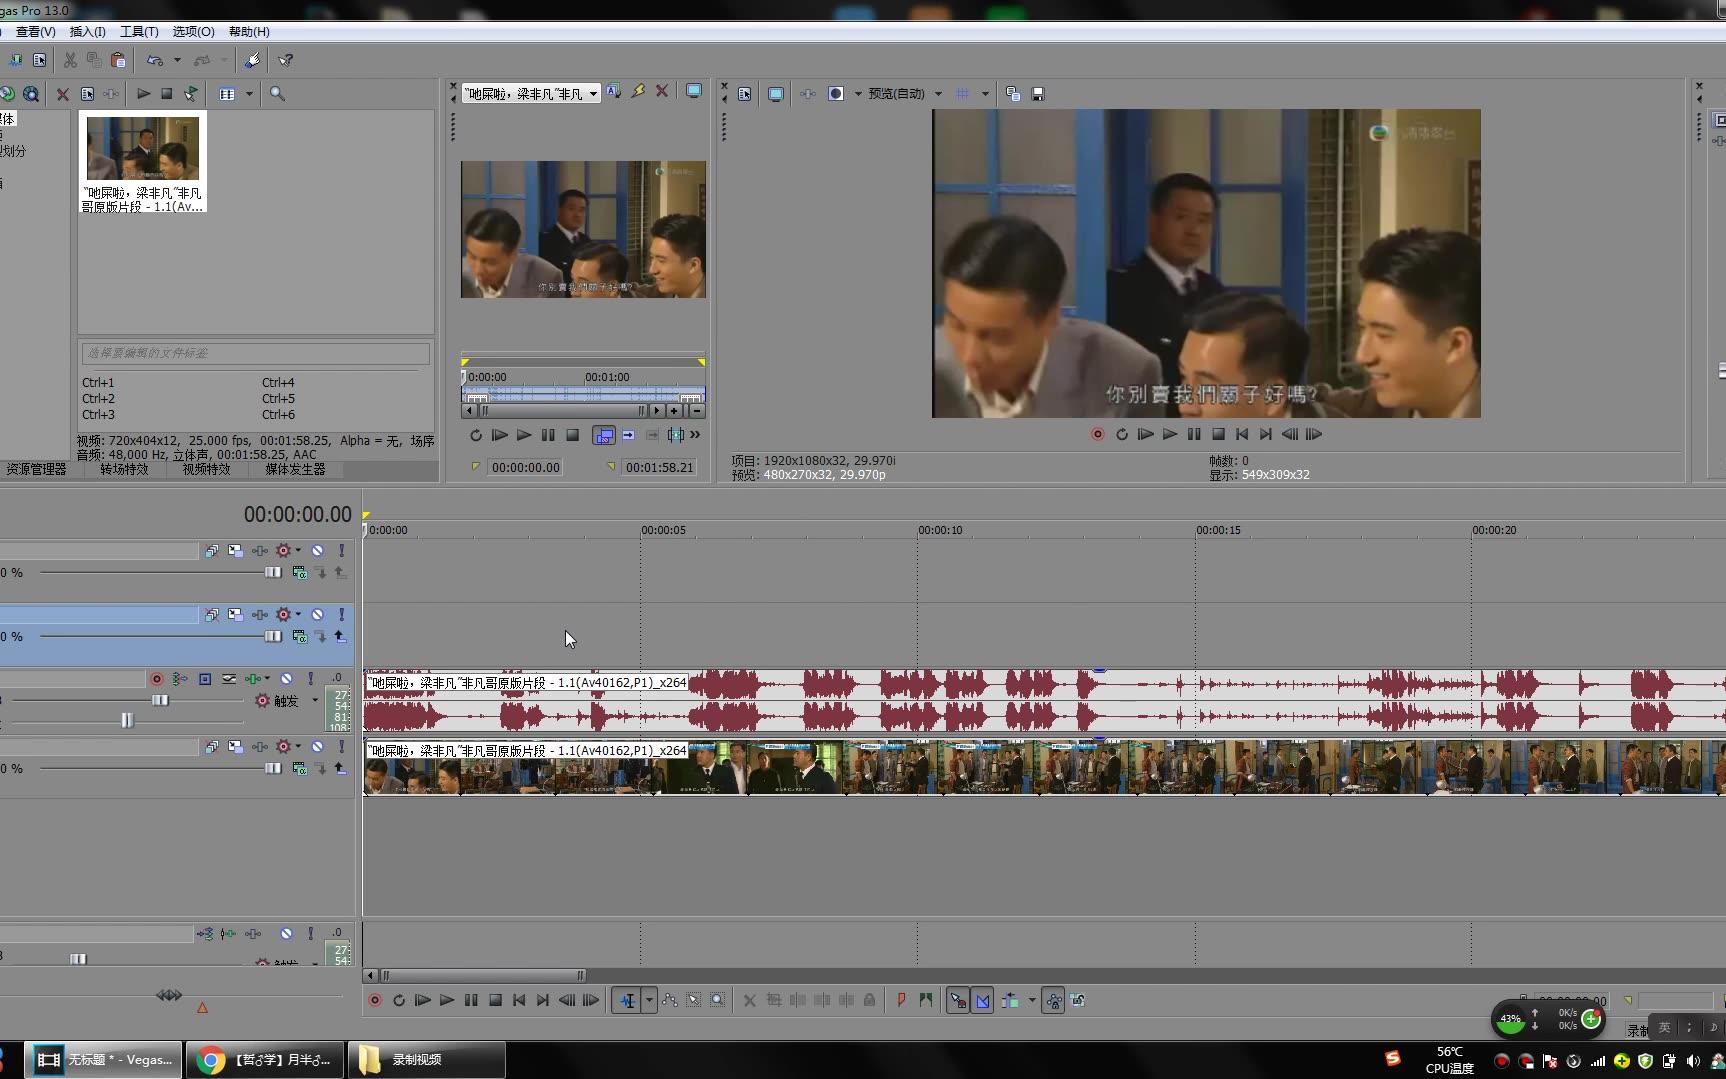Insert region with green flags icon

tap(925, 1000)
